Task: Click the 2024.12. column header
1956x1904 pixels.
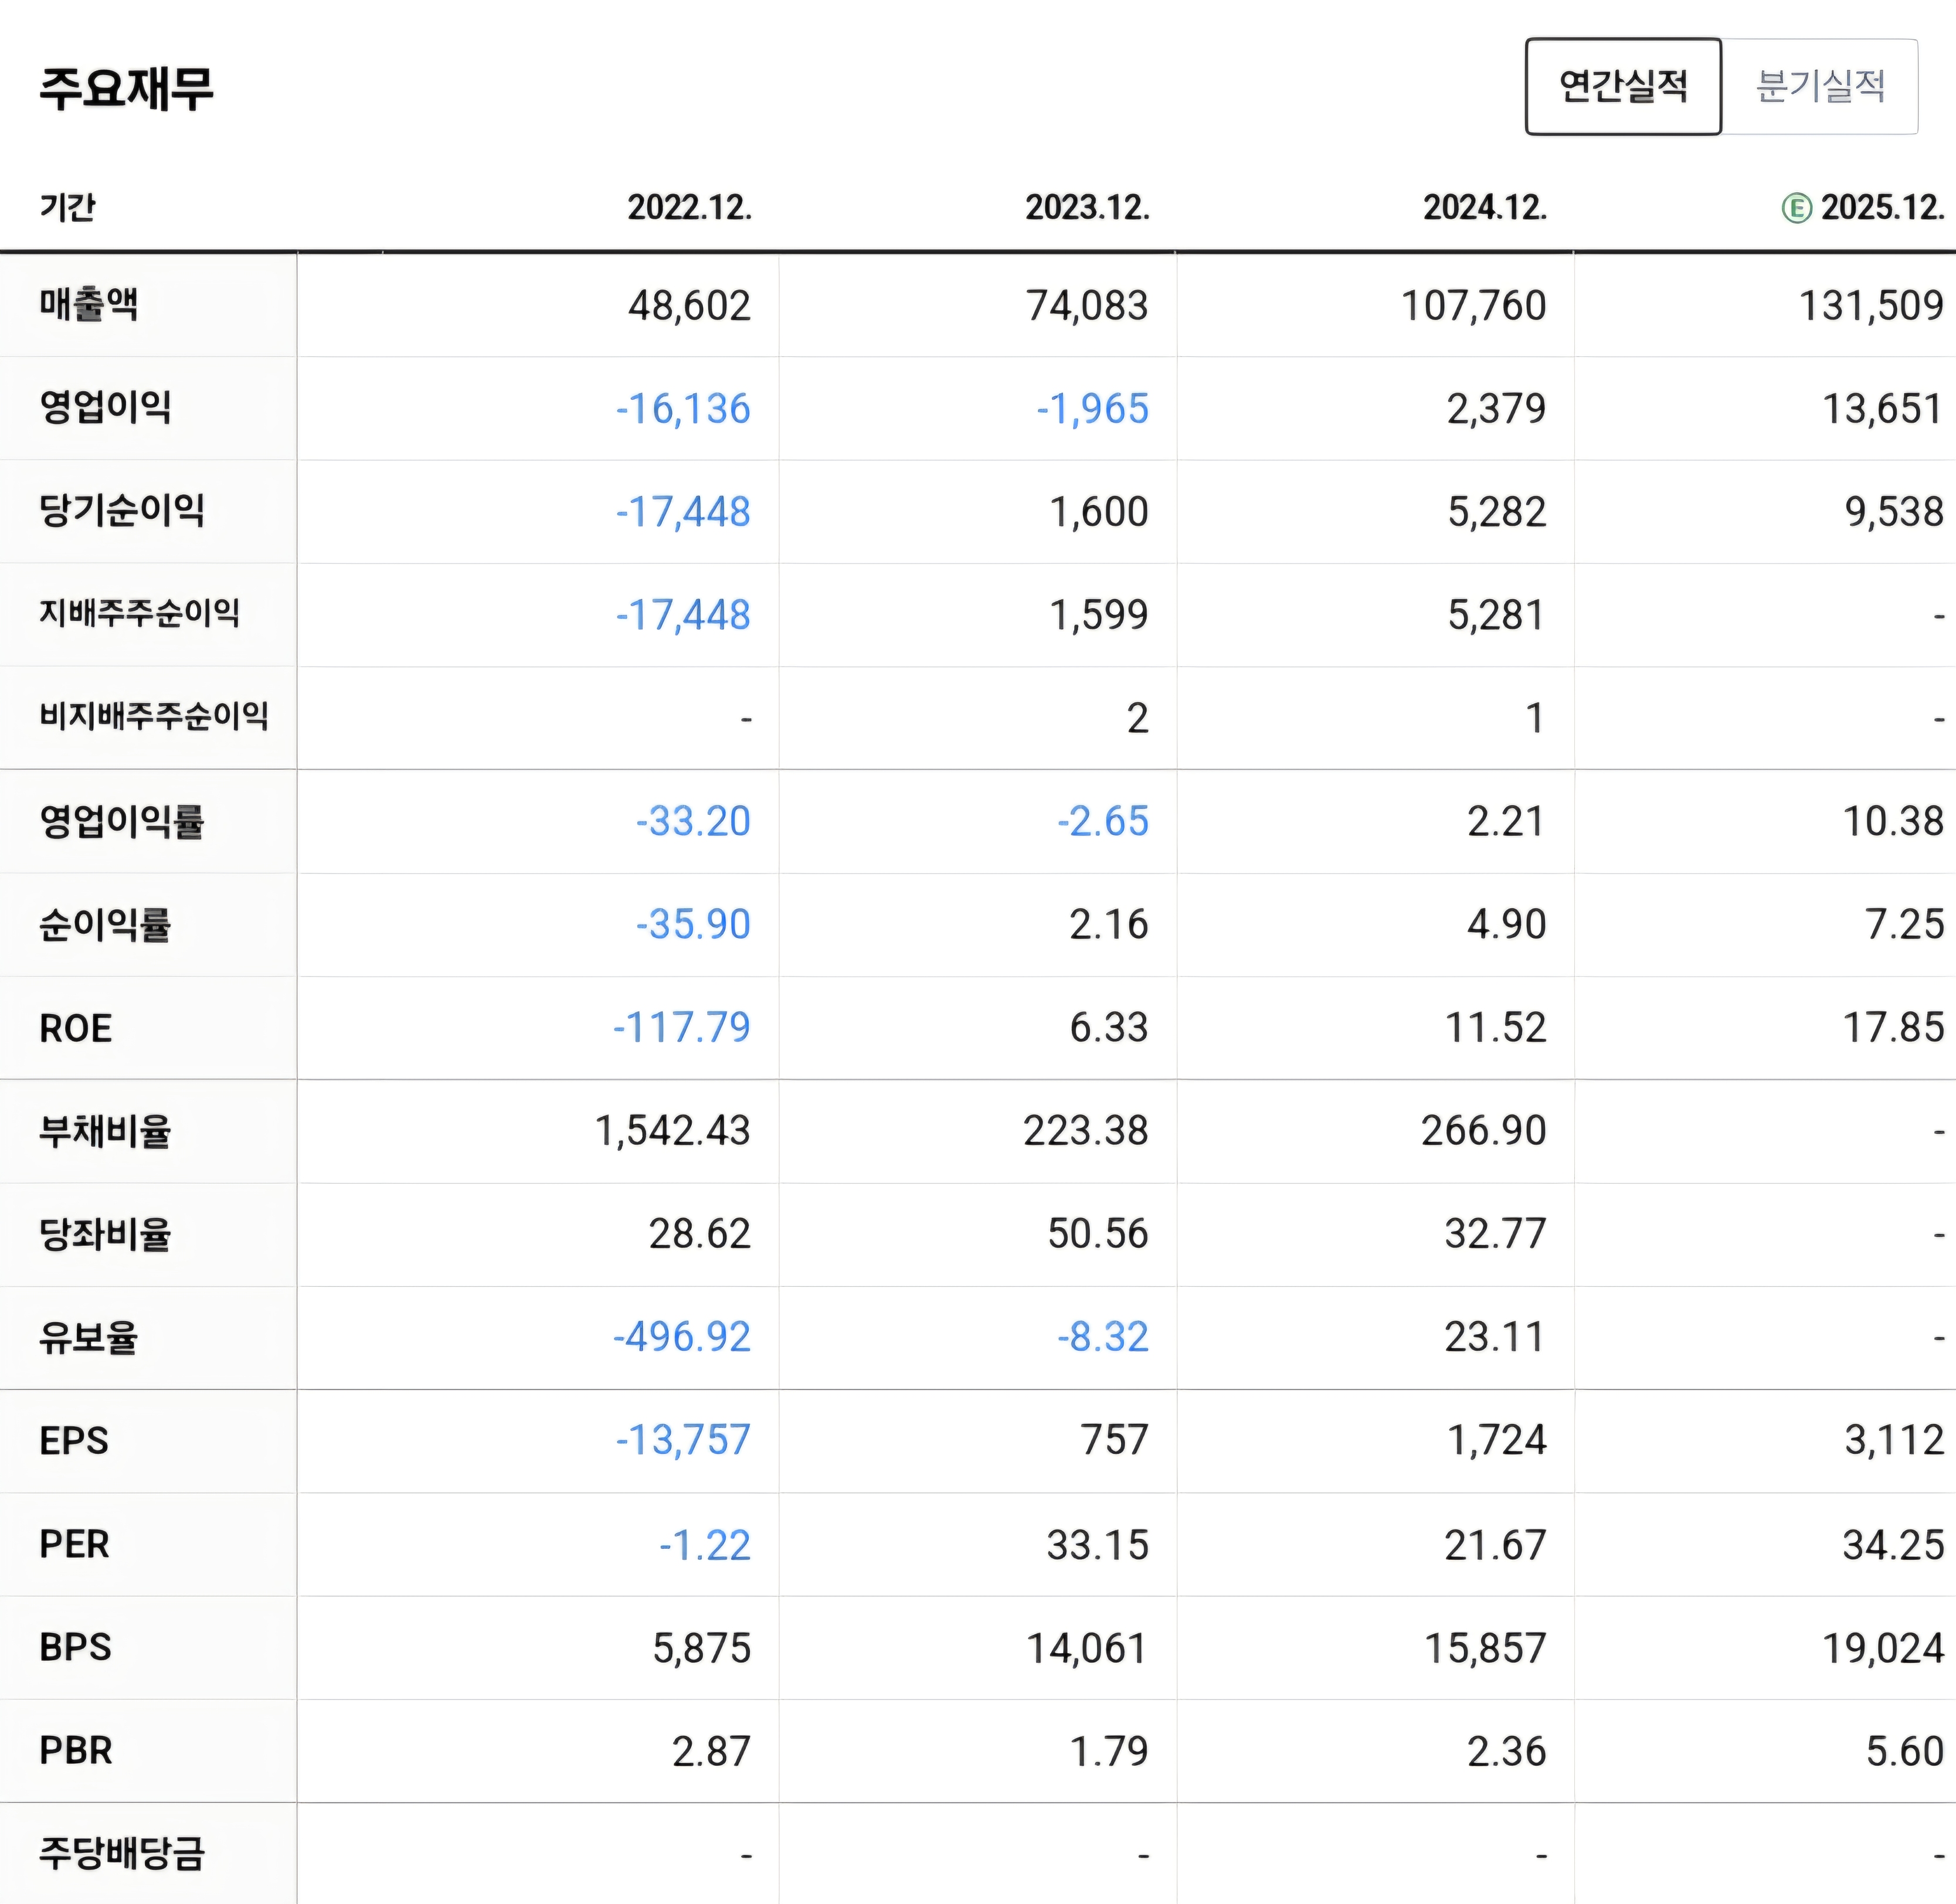Action: point(1485,208)
